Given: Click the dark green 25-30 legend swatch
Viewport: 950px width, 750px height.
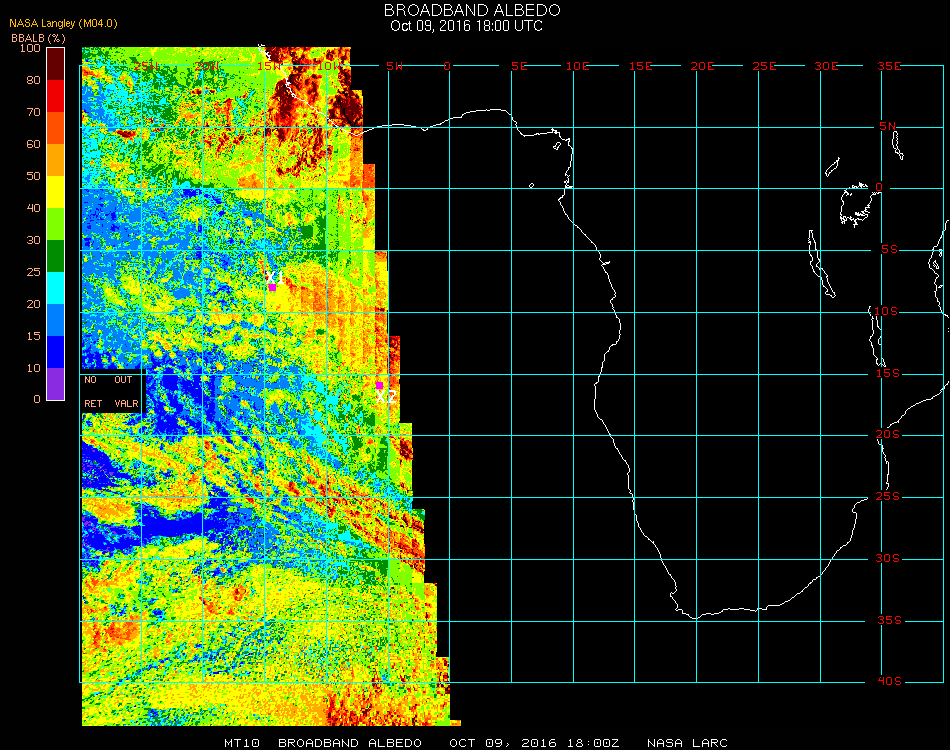Looking at the screenshot, I should coord(56,256).
